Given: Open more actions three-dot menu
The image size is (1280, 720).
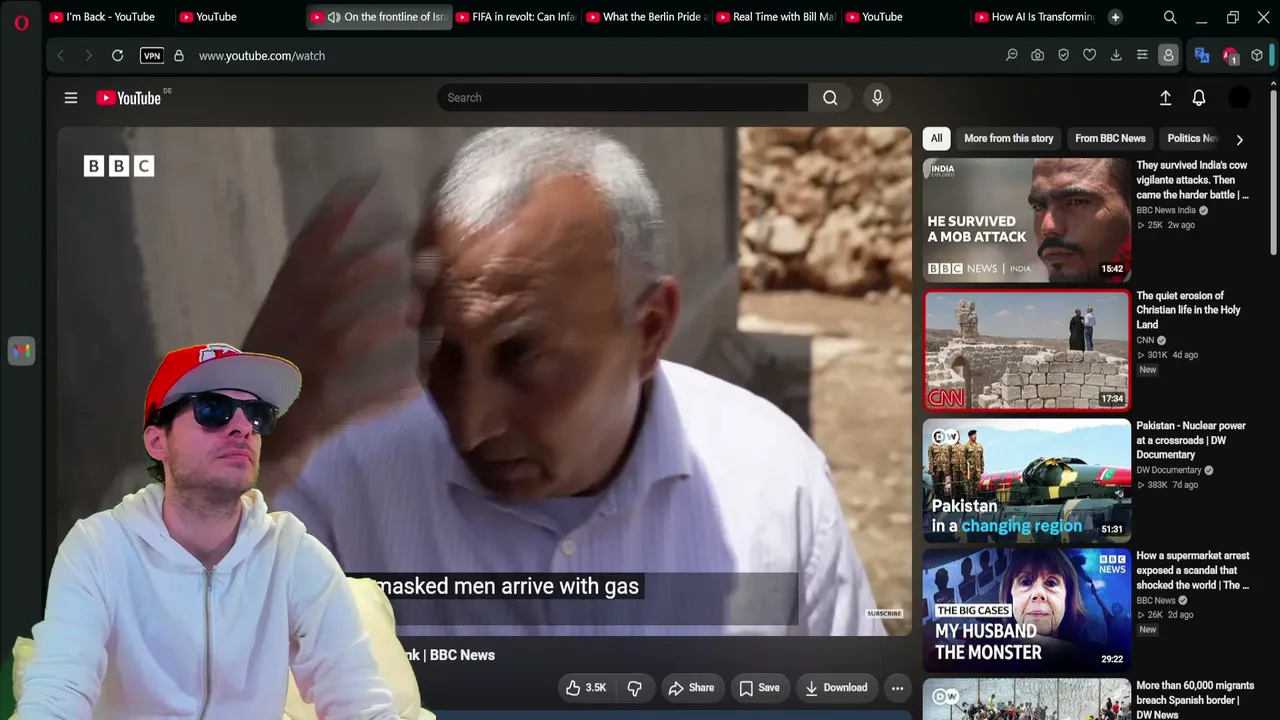Looking at the screenshot, I should (897, 688).
